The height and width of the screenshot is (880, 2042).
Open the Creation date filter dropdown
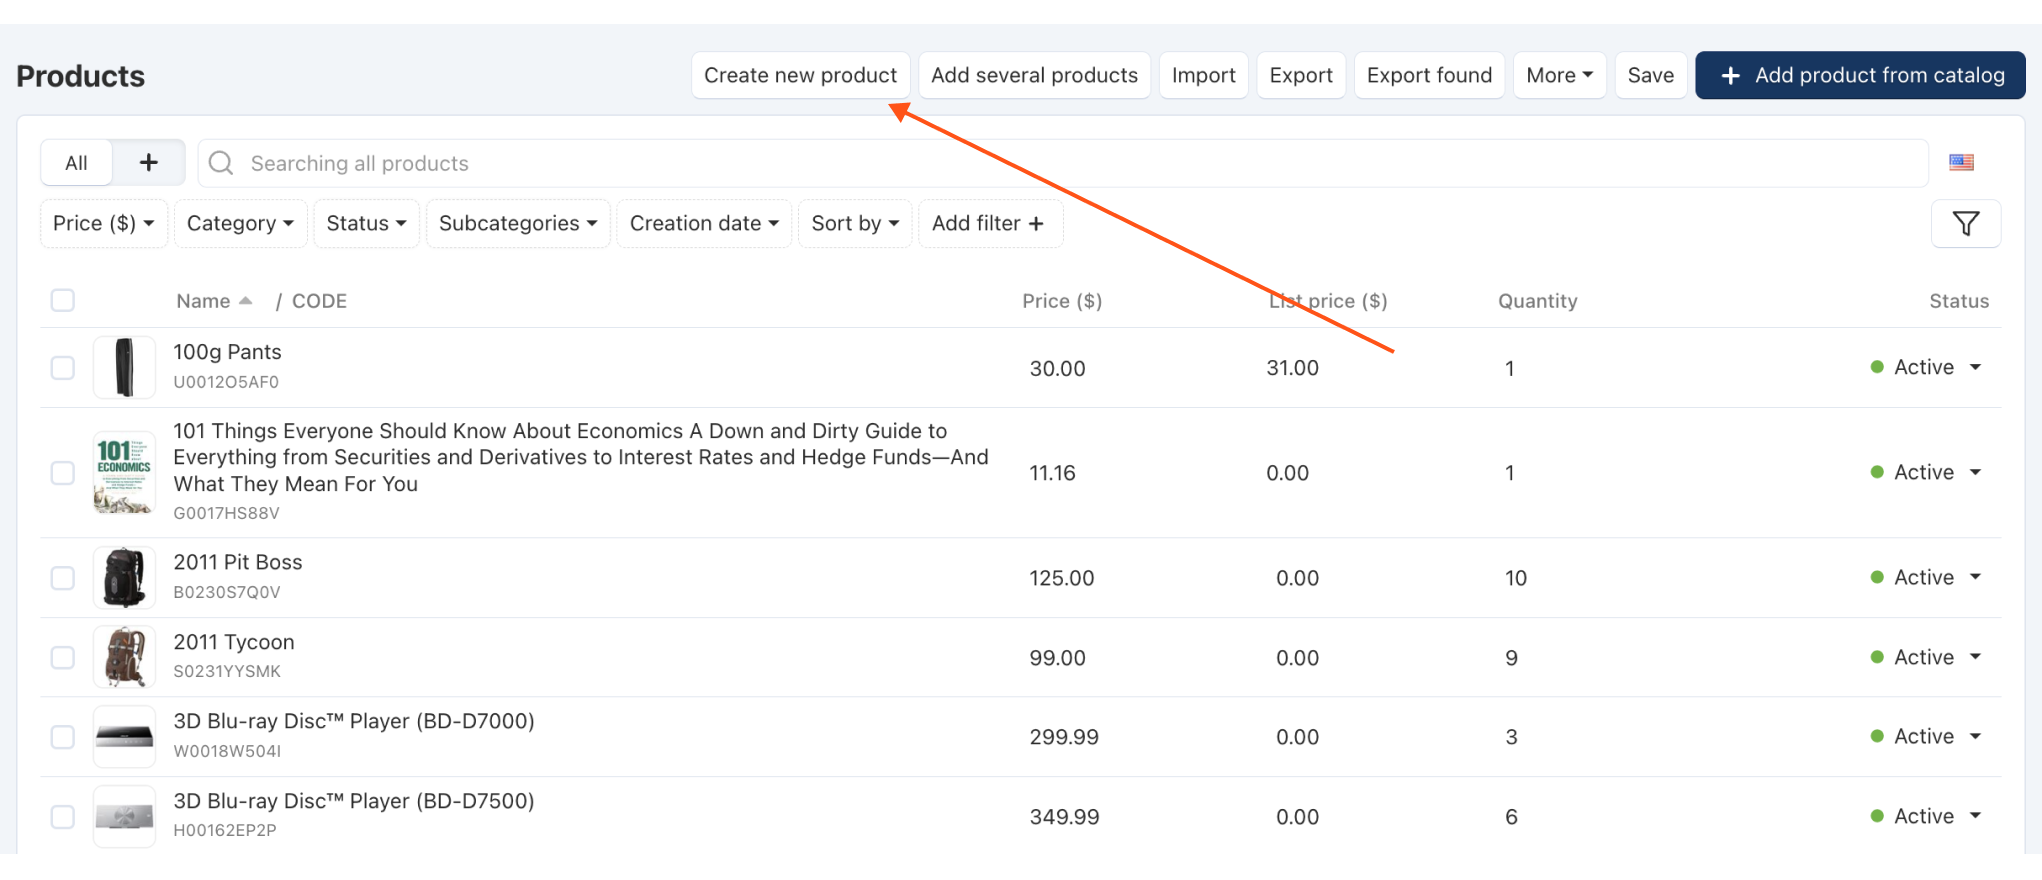pos(704,223)
